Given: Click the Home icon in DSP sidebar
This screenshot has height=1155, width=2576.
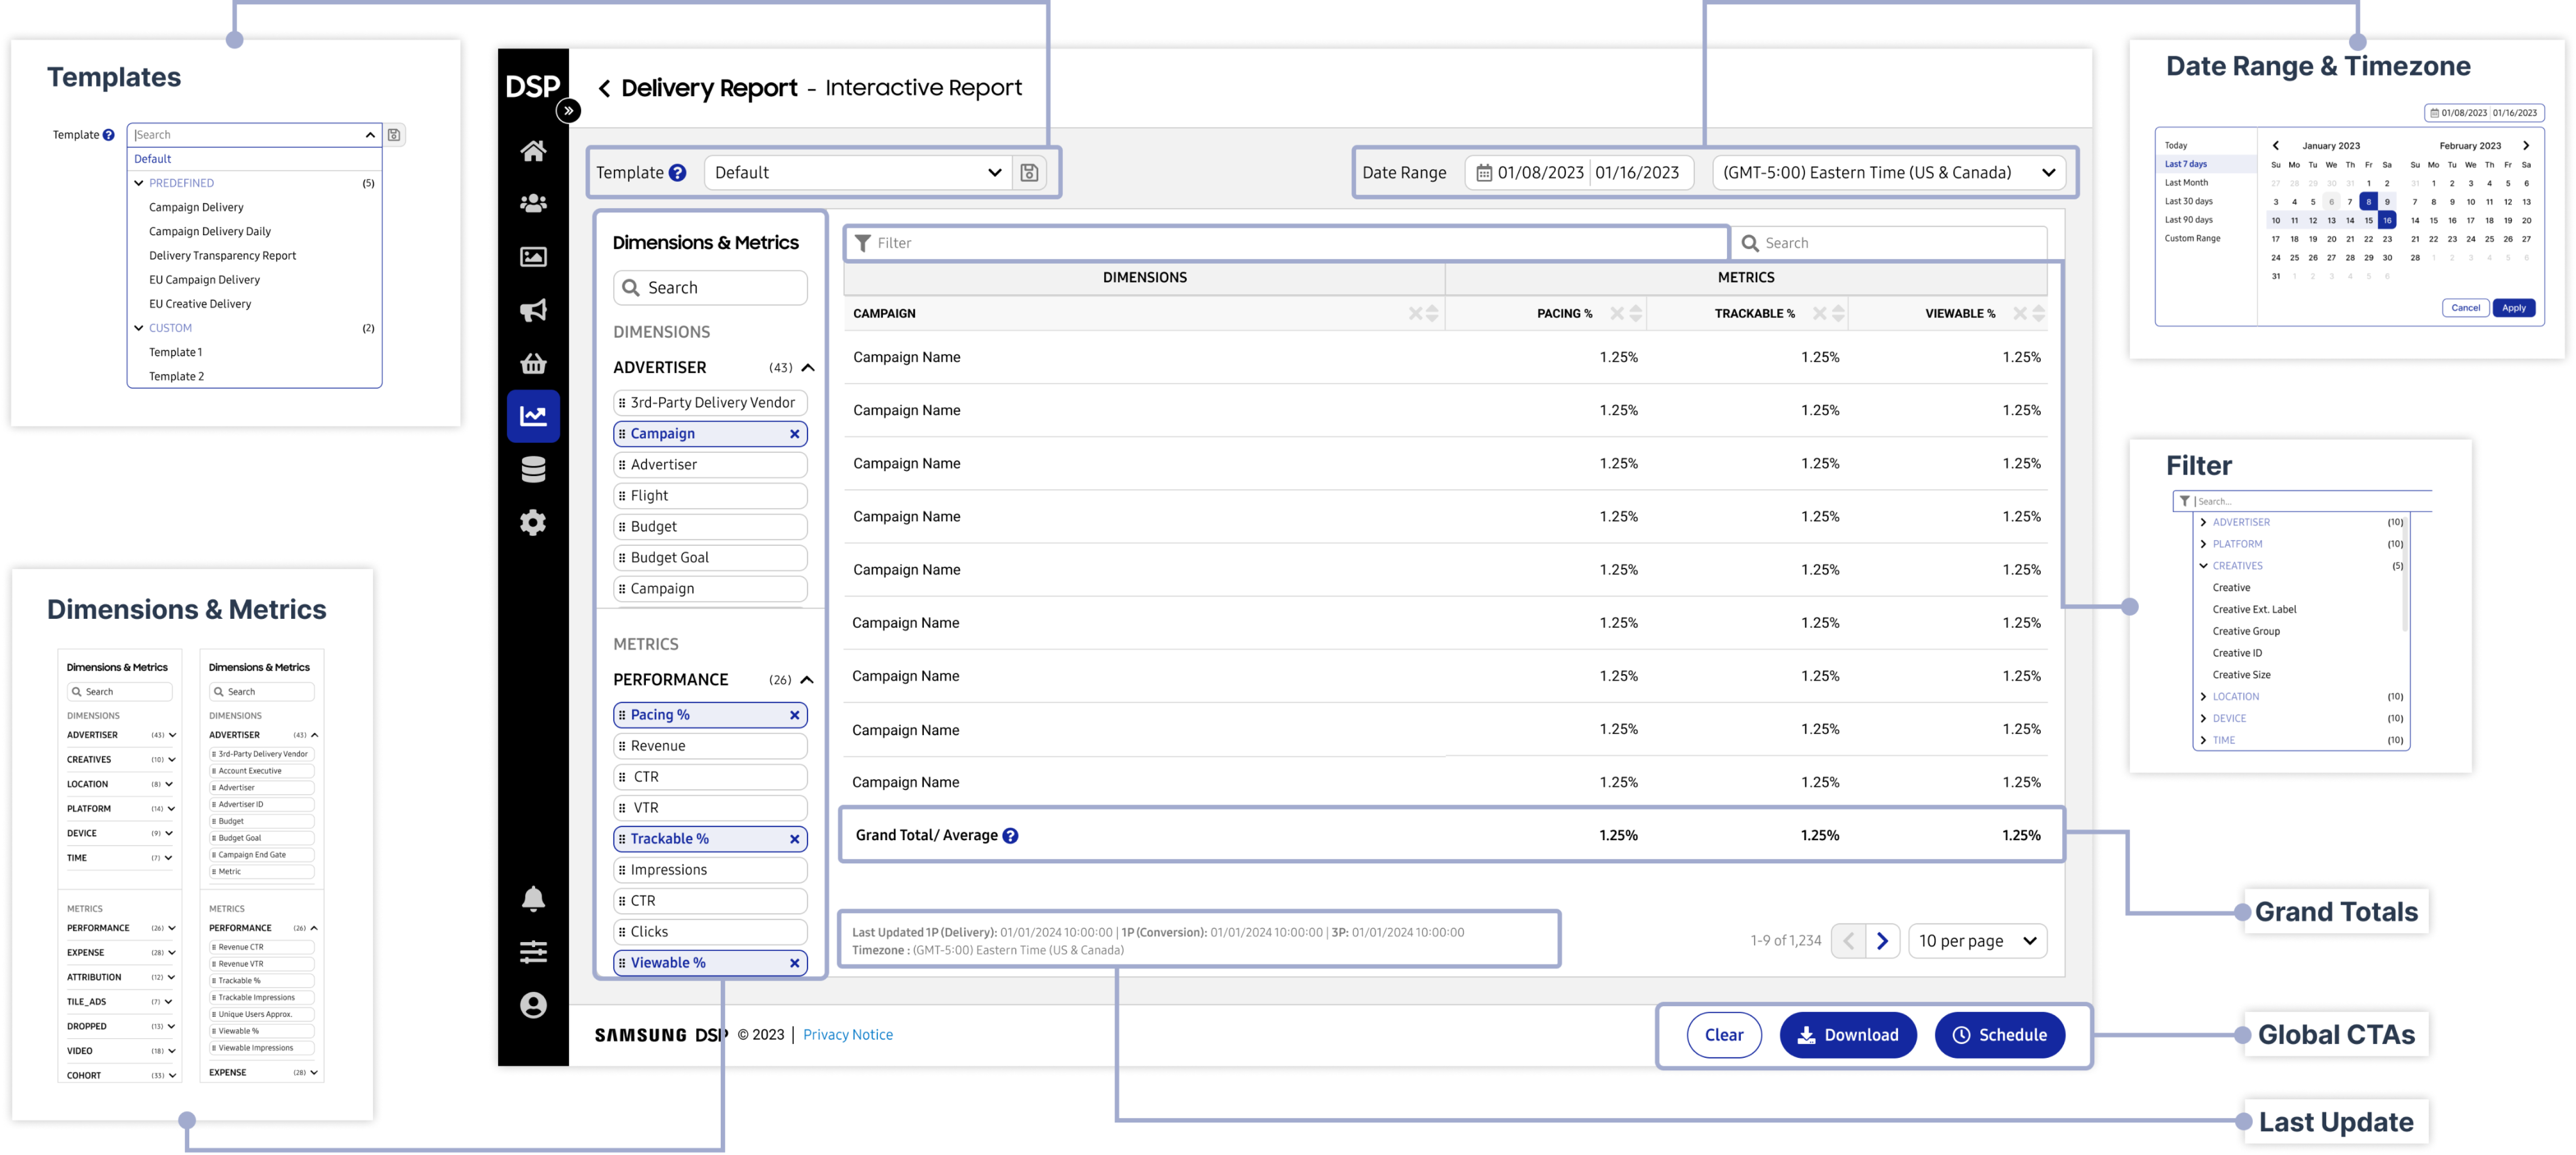Looking at the screenshot, I should 533,151.
